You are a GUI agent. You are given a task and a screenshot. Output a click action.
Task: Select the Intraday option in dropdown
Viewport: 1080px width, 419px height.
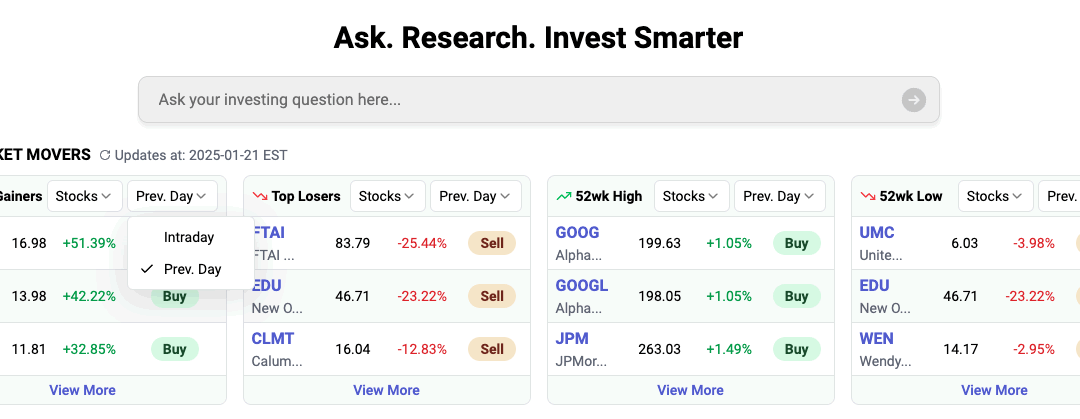pyautogui.click(x=189, y=238)
